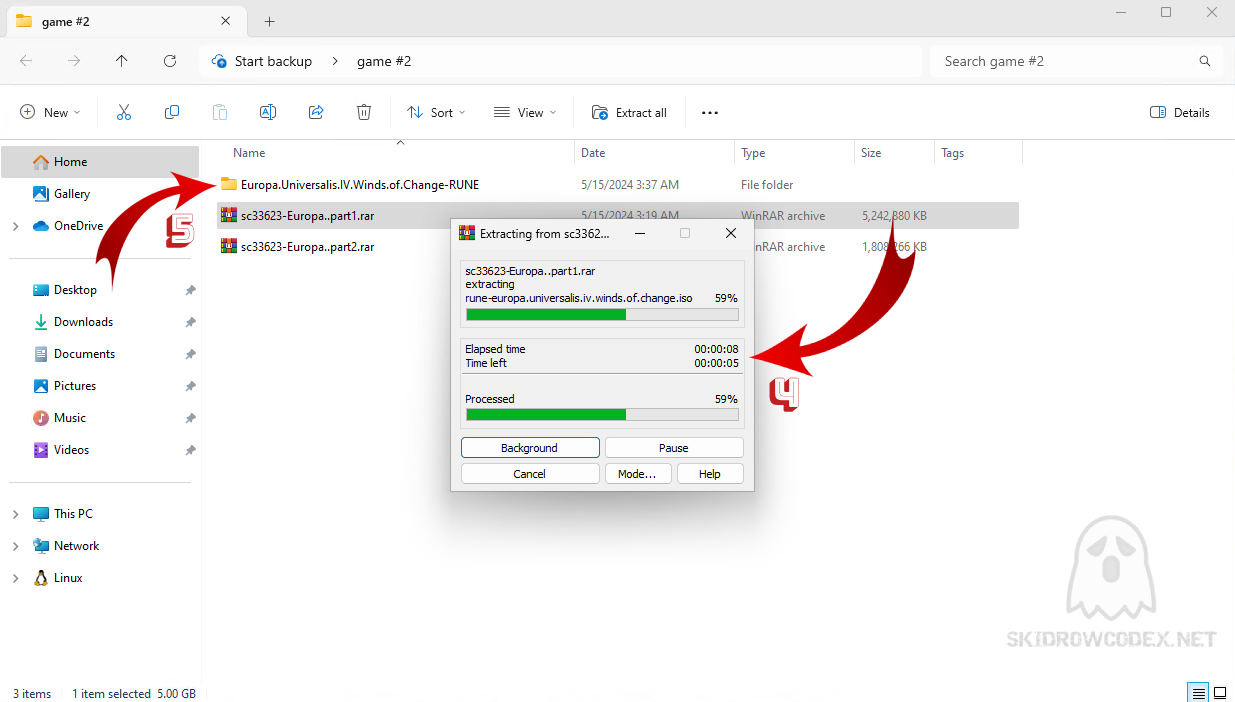Click Extract all in toolbar
This screenshot has height=702, width=1235.
pyautogui.click(x=629, y=113)
